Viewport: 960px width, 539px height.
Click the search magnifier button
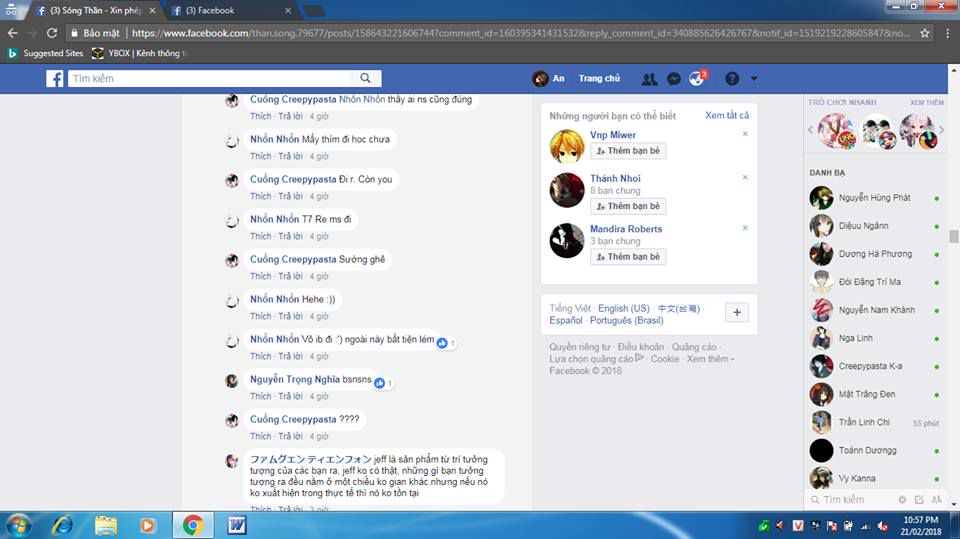[x=366, y=79]
